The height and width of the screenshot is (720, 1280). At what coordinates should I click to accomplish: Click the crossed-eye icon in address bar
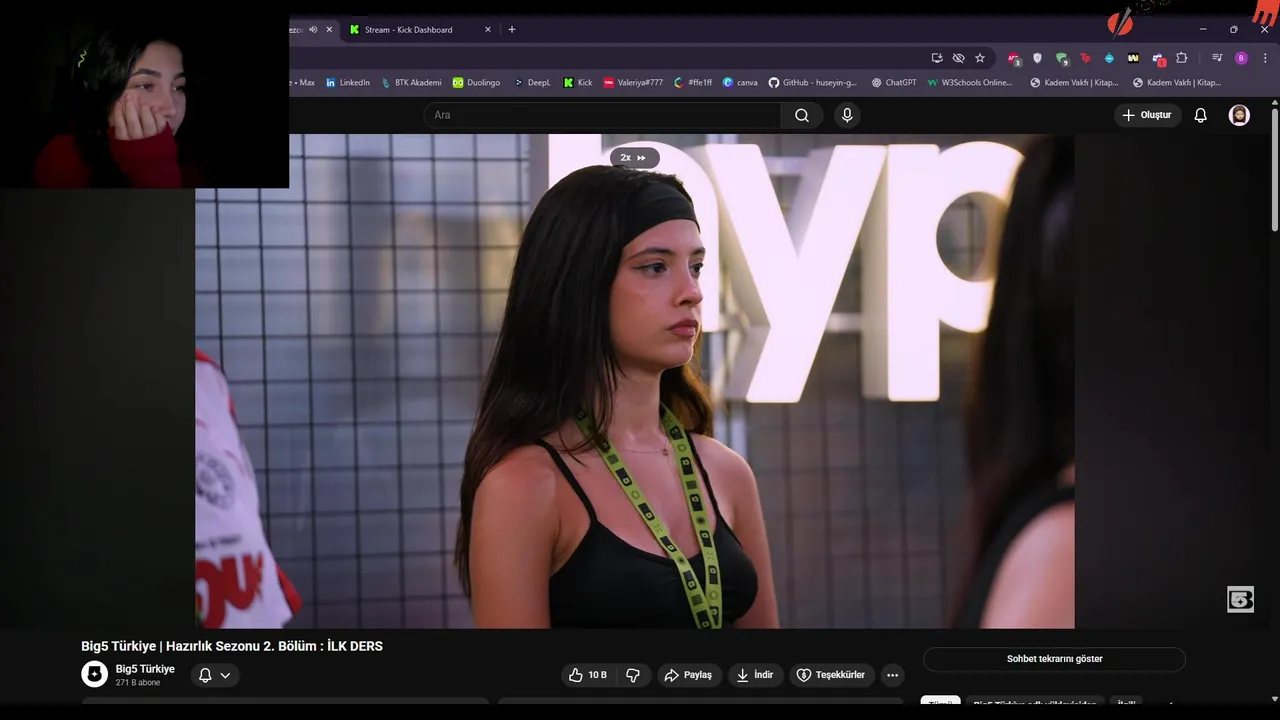point(958,58)
